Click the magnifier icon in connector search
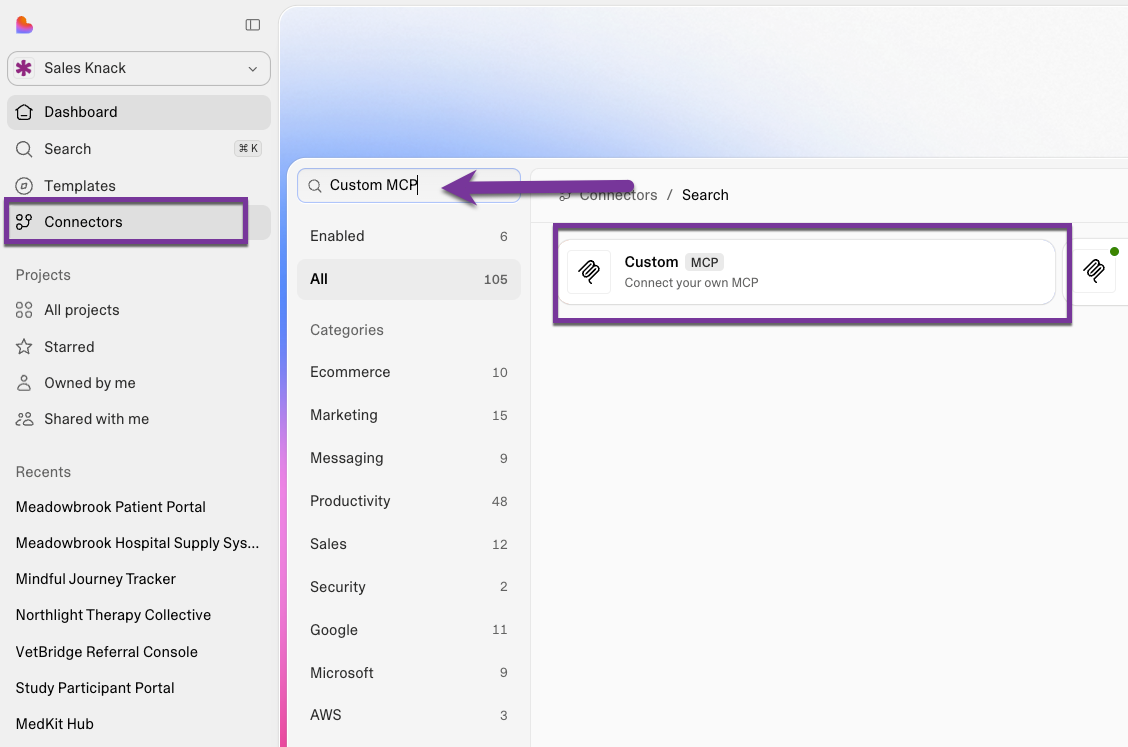This screenshot has width=1128, height=747. 314,186
